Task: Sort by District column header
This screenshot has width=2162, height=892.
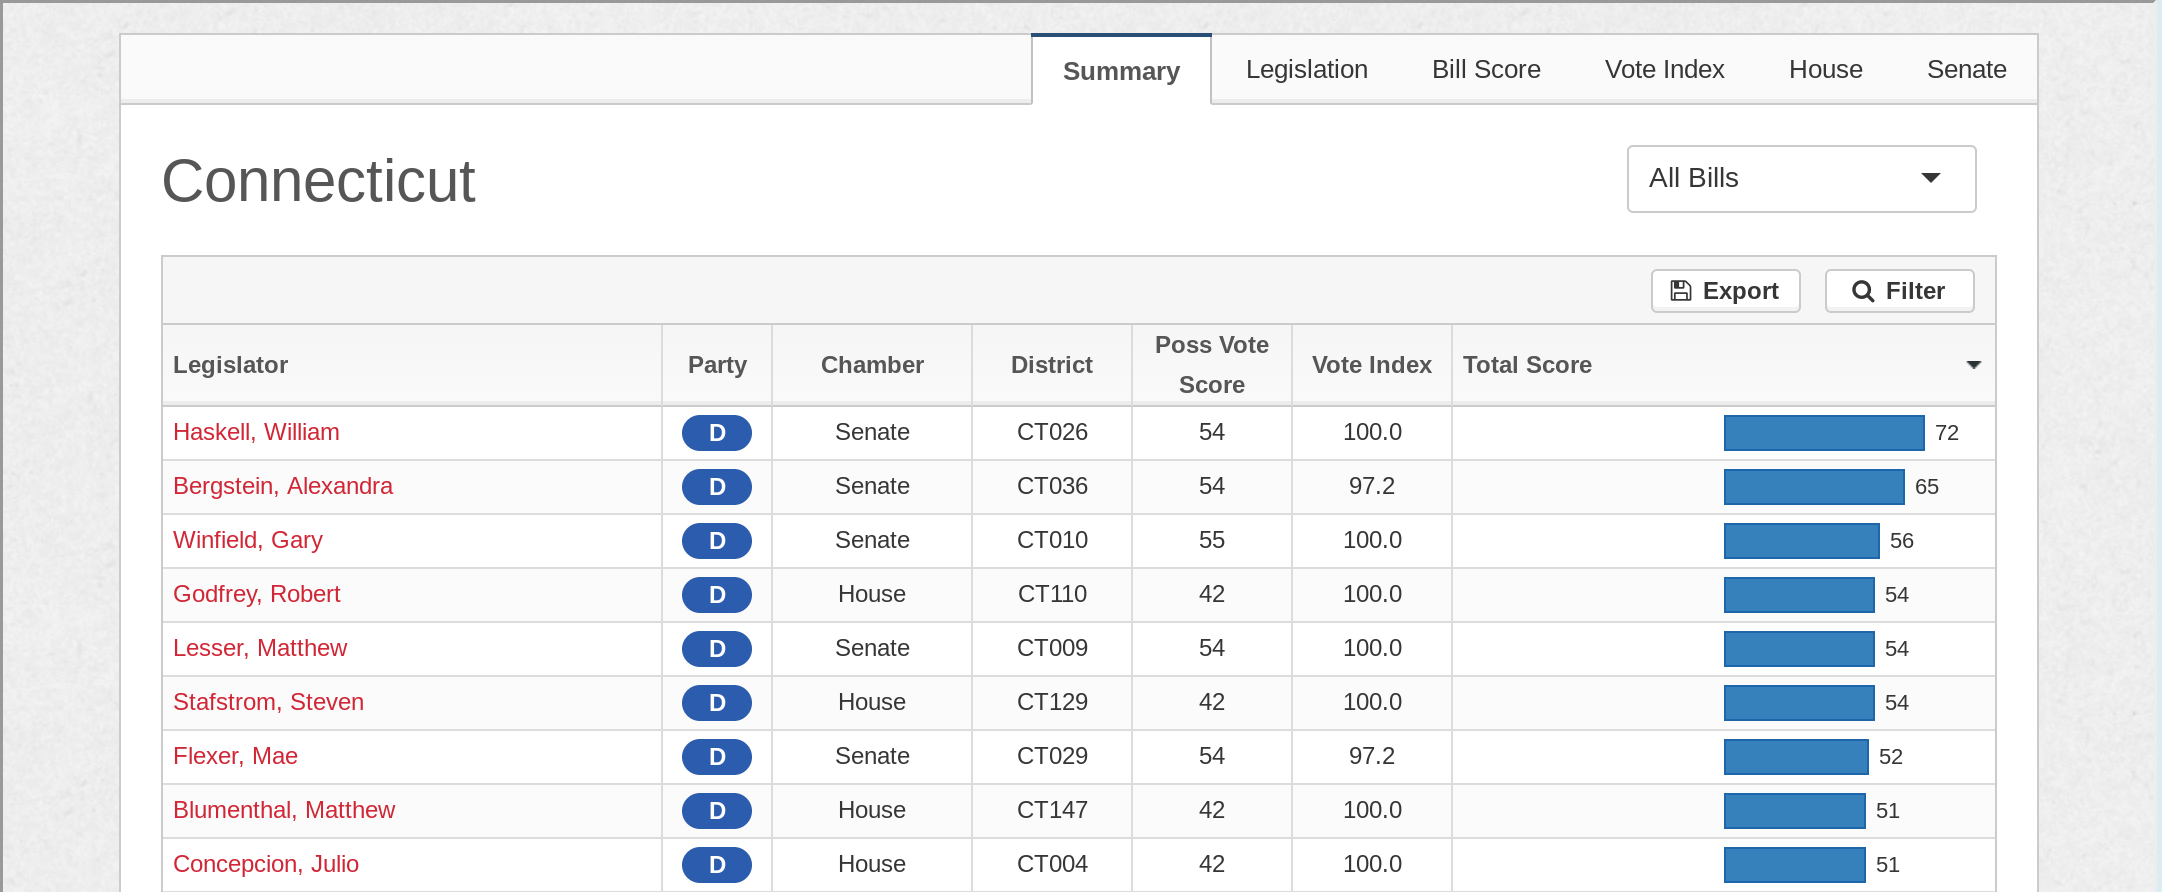Action: coord(1051,365)
